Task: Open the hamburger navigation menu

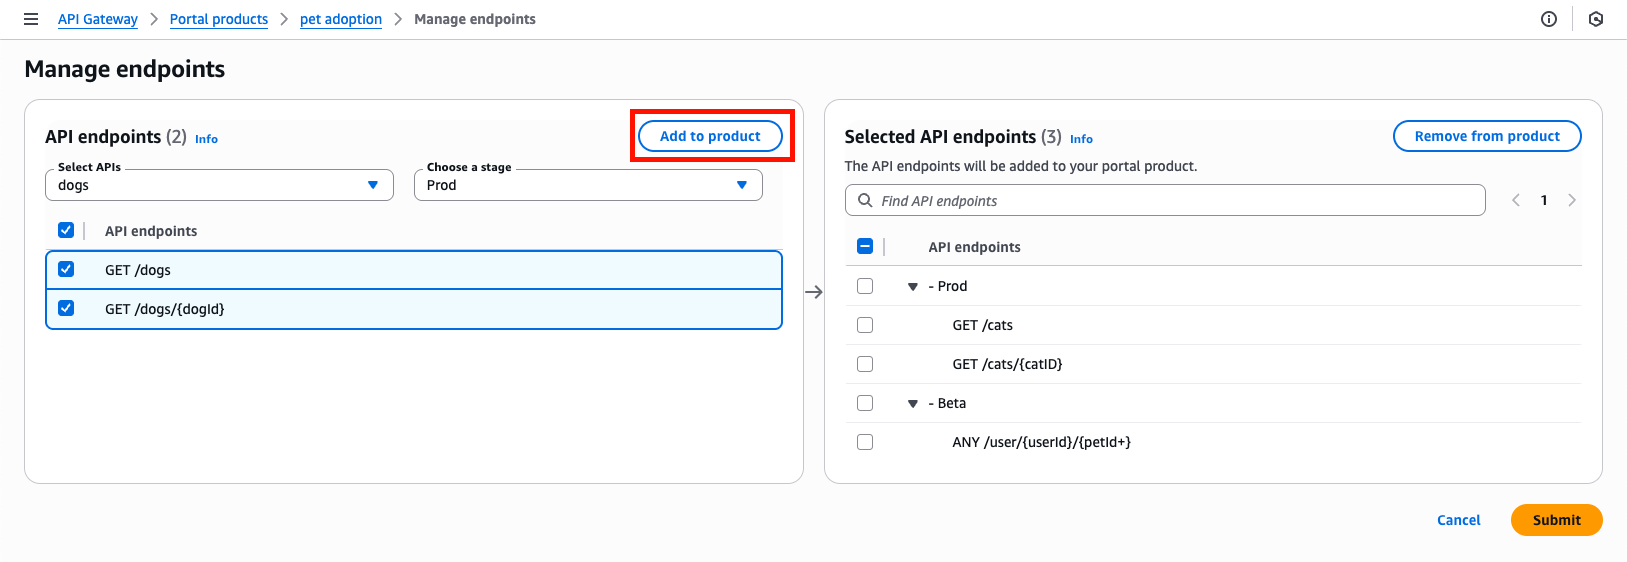Action: click(31, 19)
